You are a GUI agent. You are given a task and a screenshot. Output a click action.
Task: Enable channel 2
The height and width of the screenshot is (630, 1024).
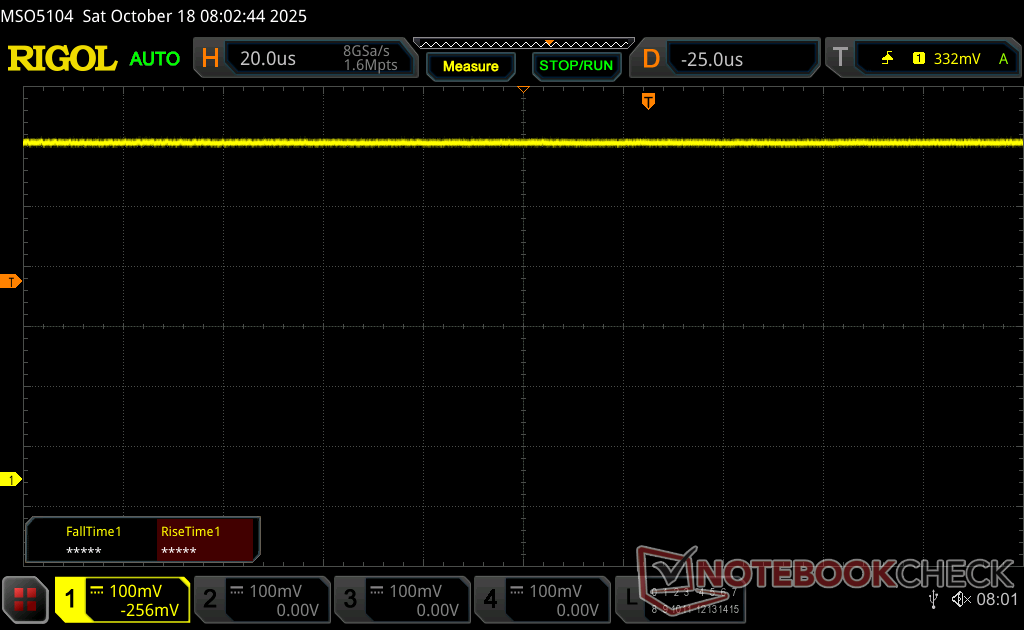point(262,600)
